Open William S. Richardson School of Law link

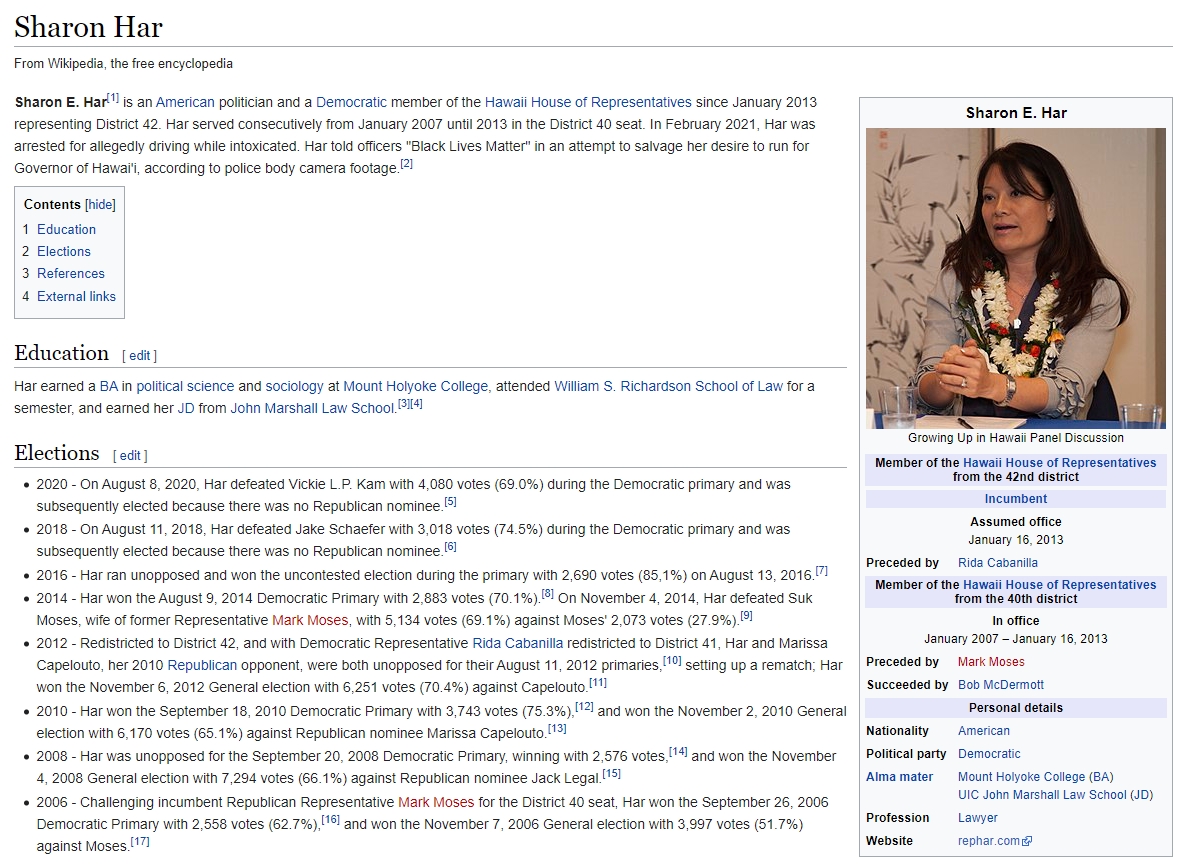click(x=668, y=386)
